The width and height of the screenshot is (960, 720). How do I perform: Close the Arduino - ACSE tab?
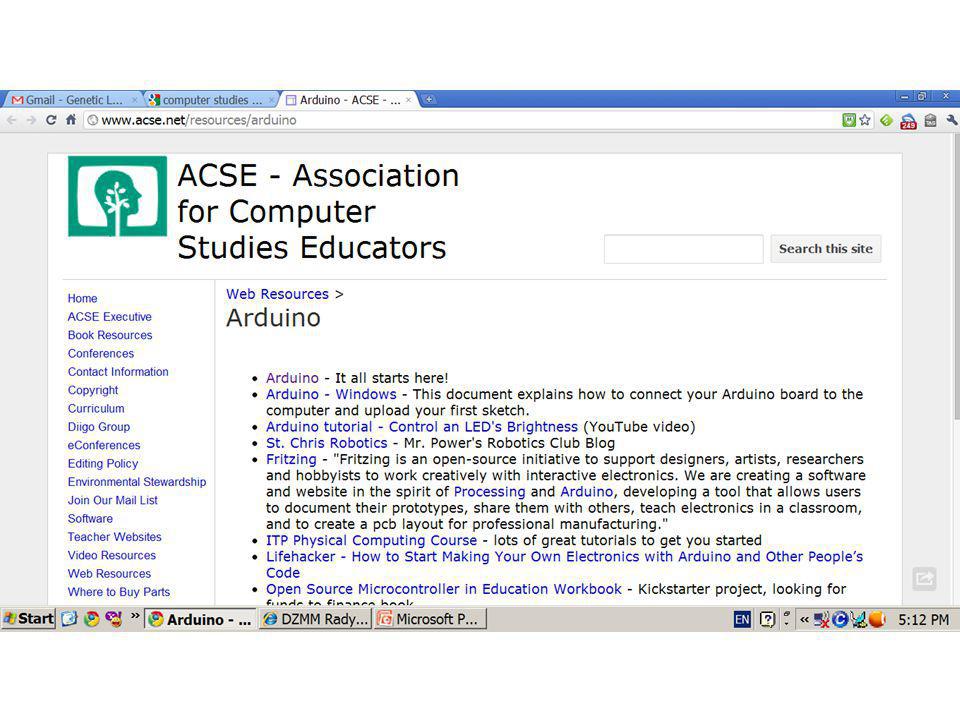coord(408,100)
